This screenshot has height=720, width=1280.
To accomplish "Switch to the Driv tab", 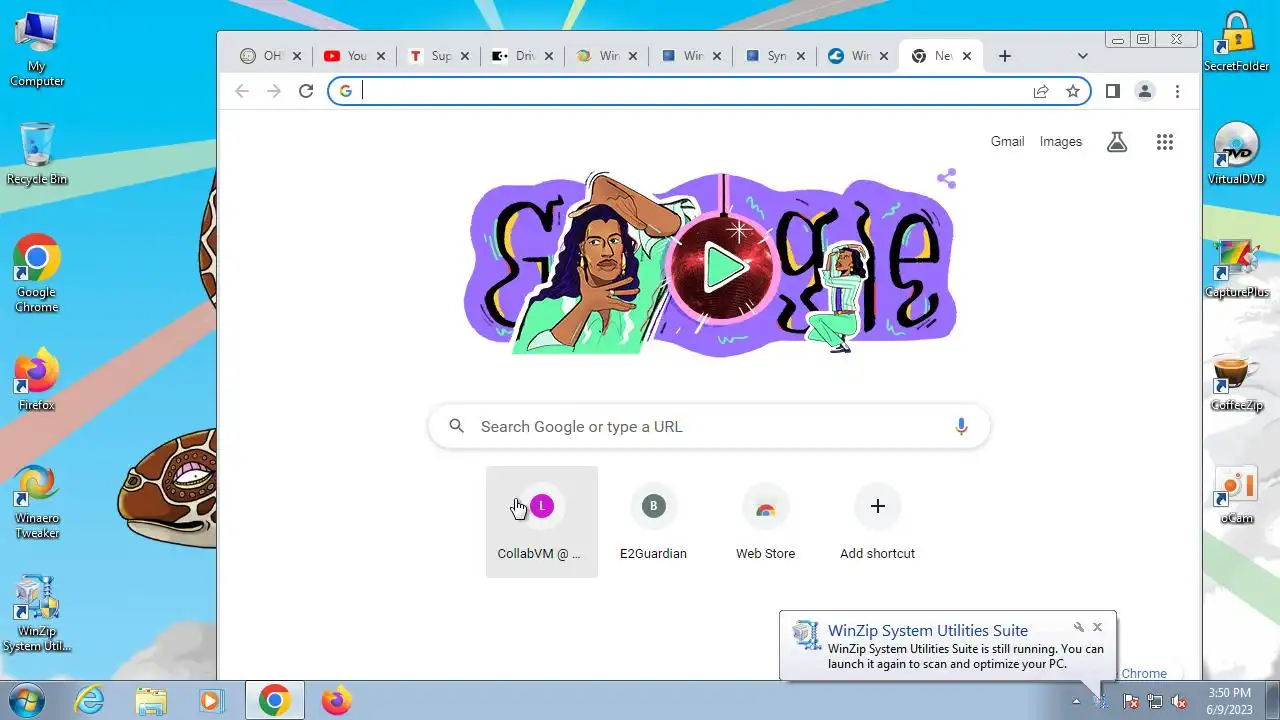I will (523, 56).
